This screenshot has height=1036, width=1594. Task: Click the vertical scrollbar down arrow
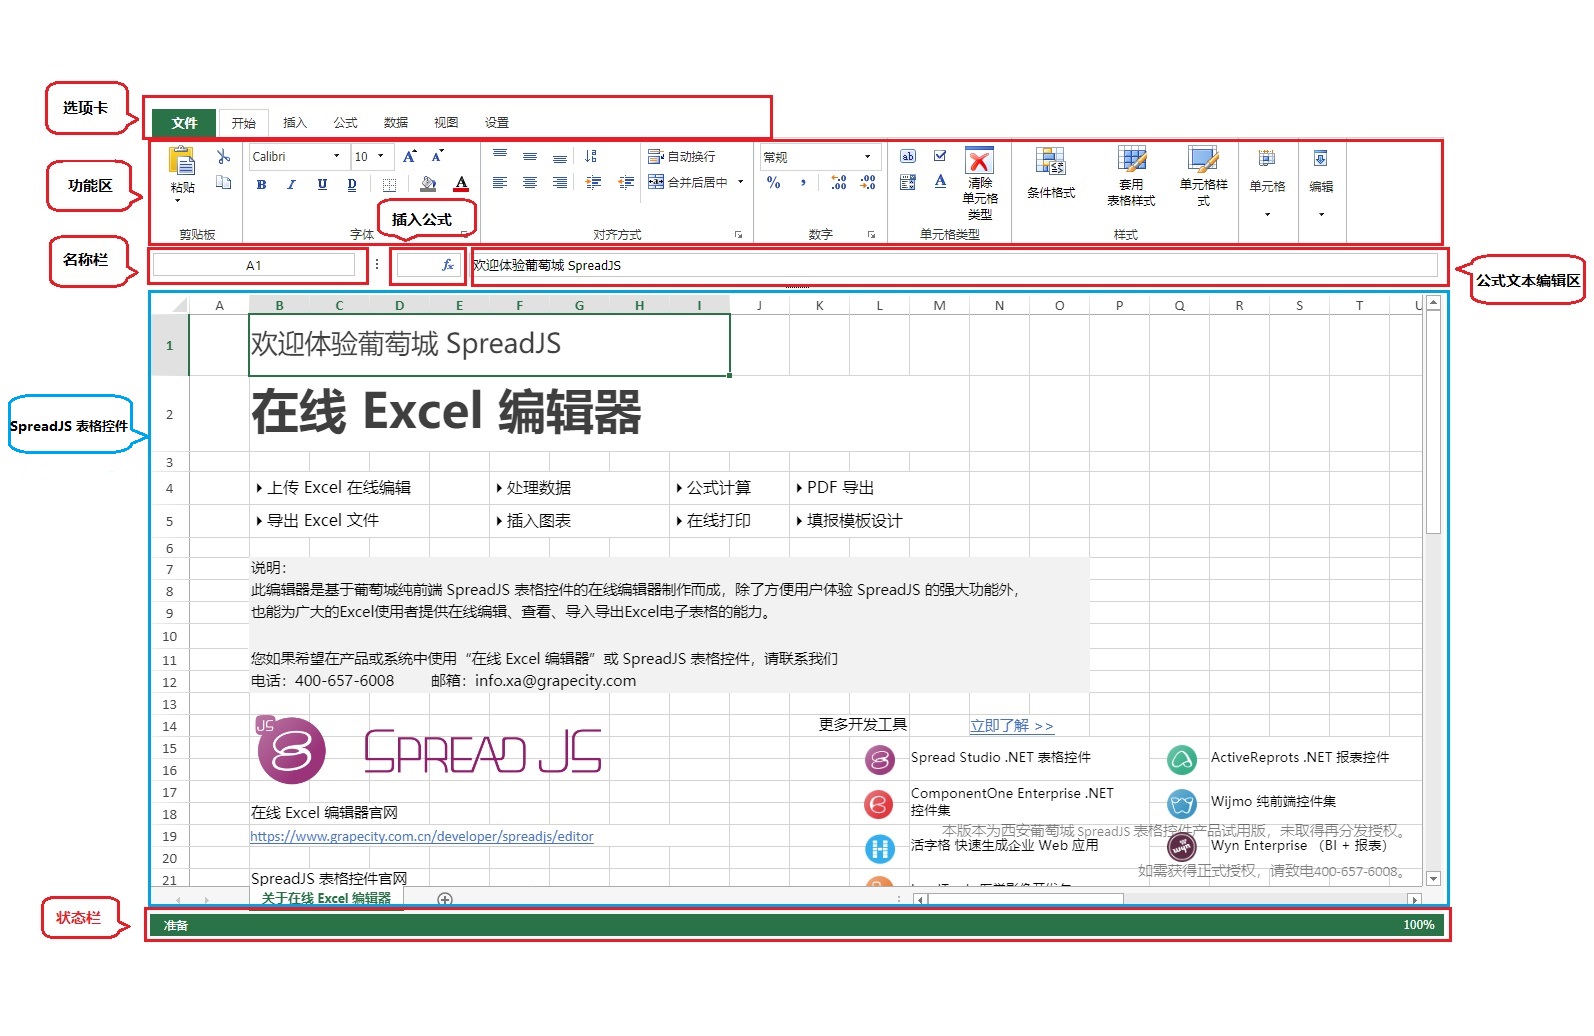point(1433,879)
